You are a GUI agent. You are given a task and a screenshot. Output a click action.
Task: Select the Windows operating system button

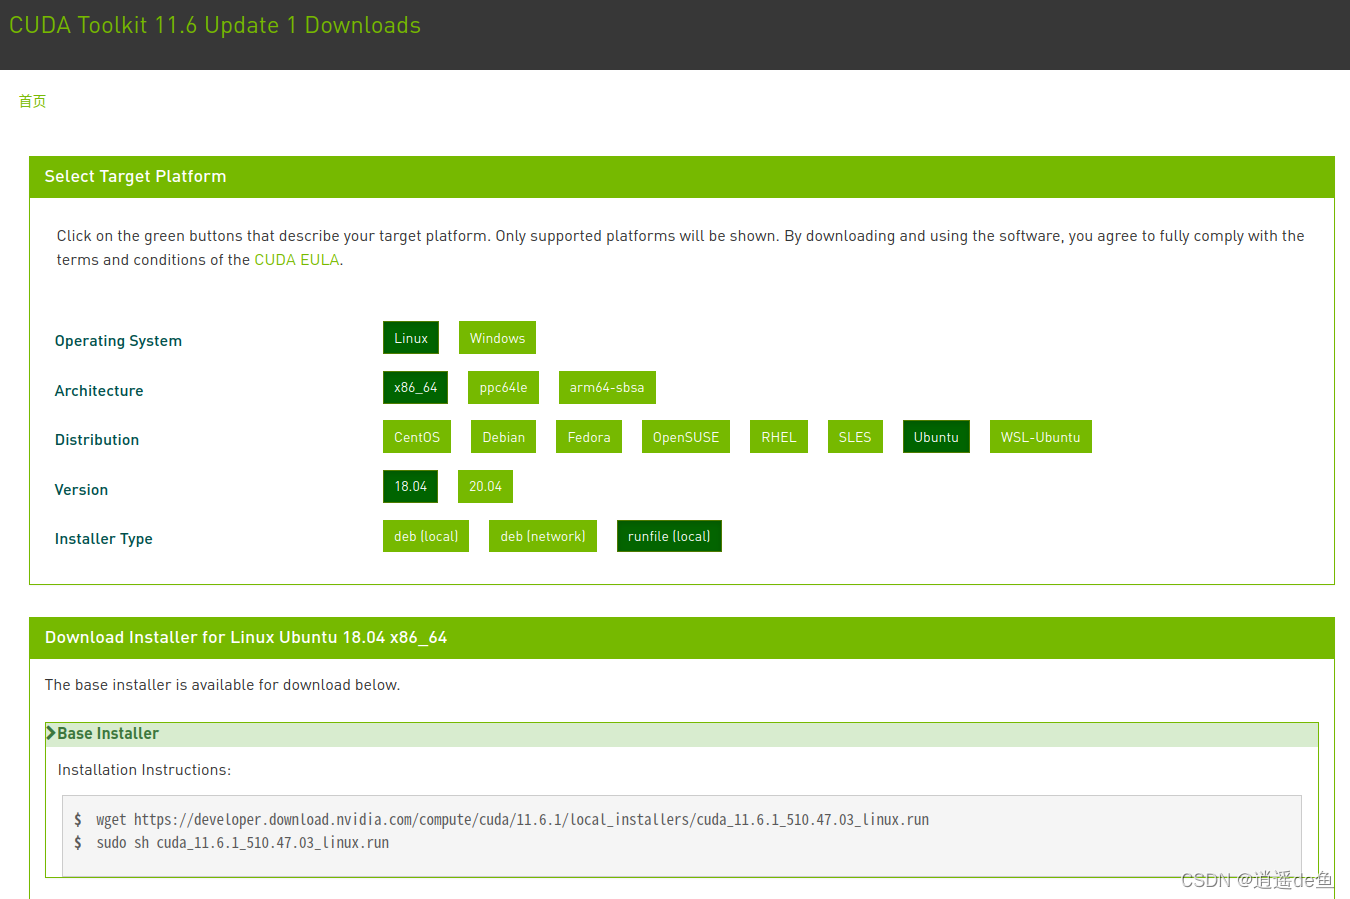pos(497,338)
